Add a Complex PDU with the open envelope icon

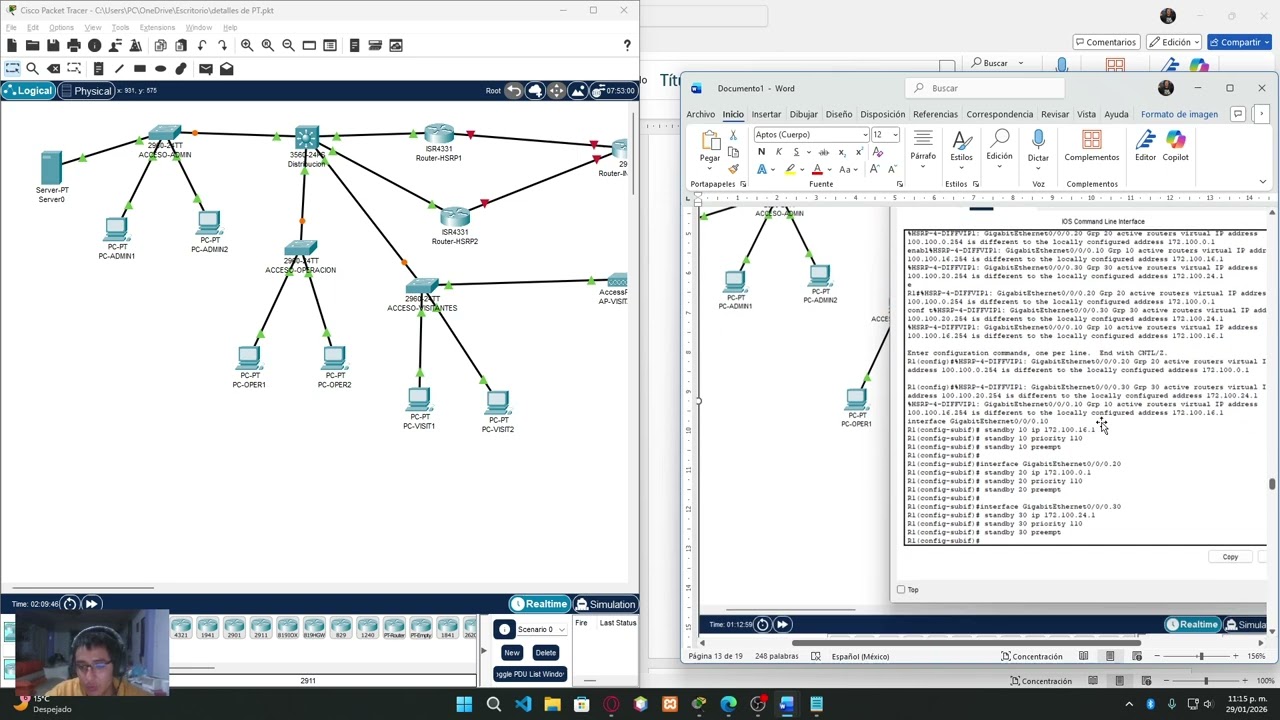click(227, 68)
